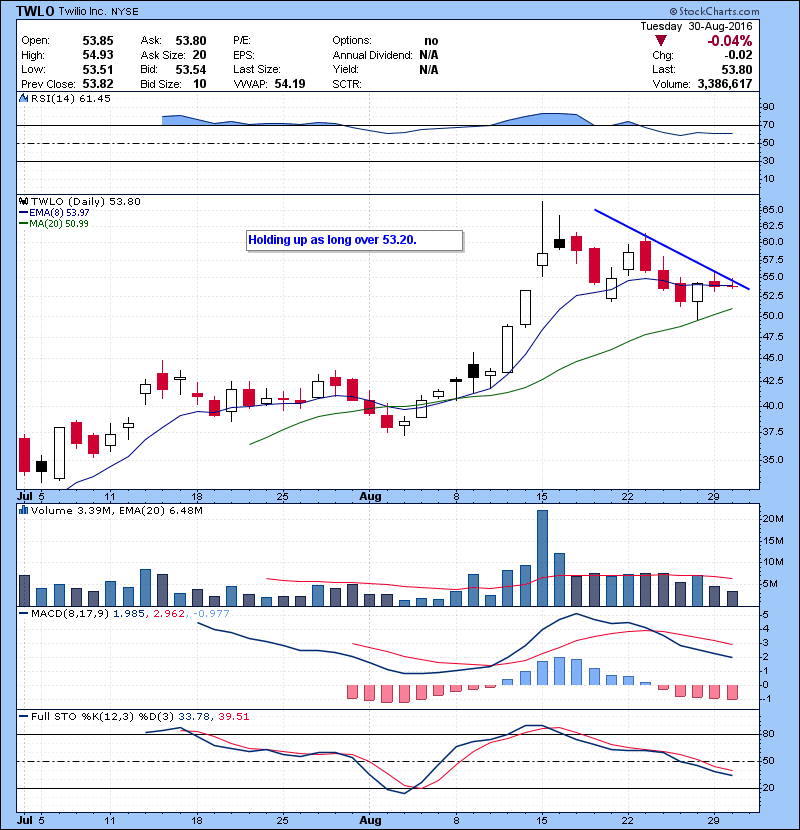Click the Ask Size value 20
Viewport: 800px width, 830px height.
pyautogui.click(x=200, y=55)
